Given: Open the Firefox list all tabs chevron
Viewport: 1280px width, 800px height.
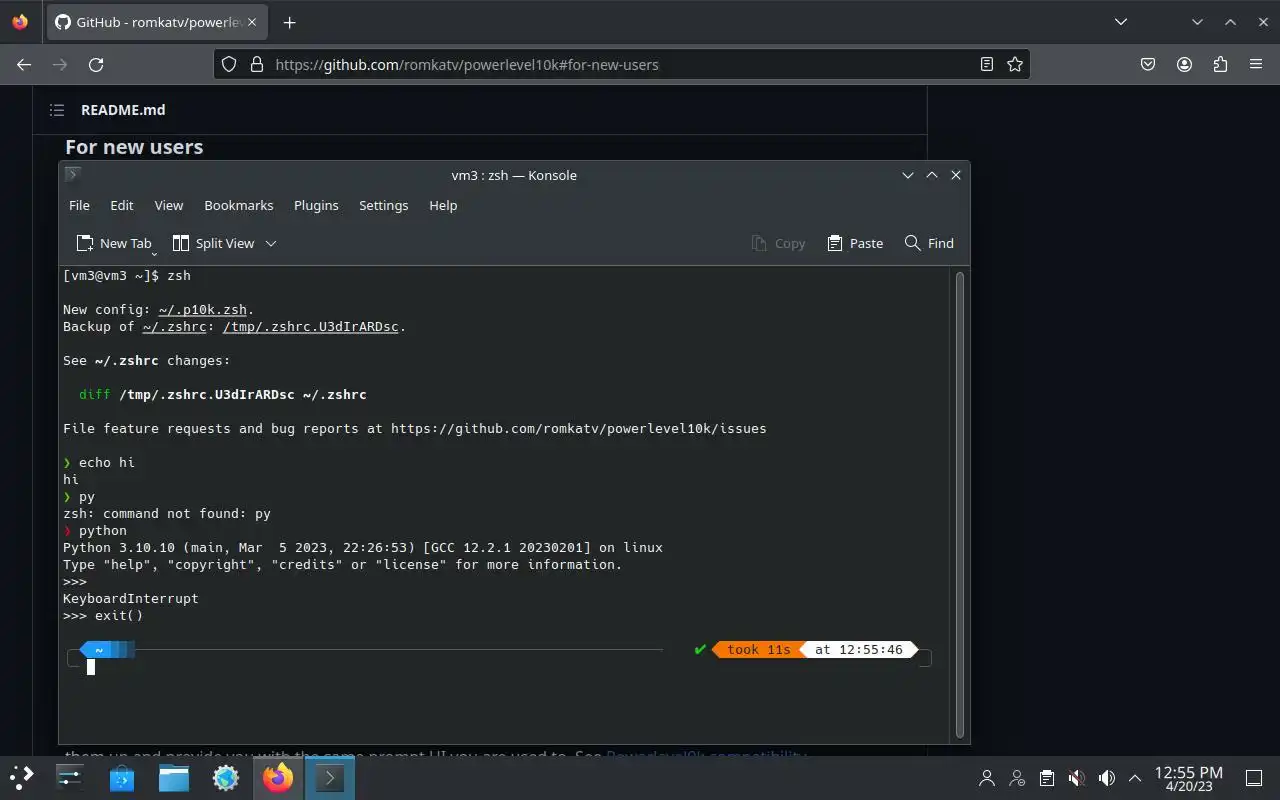Looking at the screenshot, I should (x=1121, y=22).
